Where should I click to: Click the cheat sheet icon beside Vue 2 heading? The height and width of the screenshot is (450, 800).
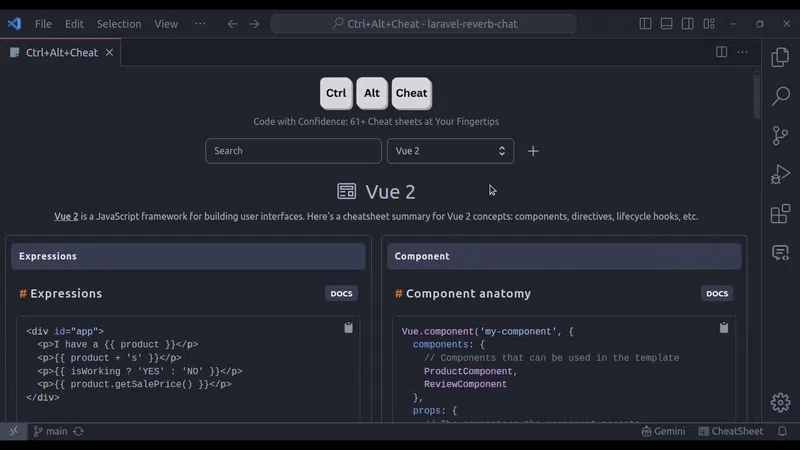pos(346,191)
